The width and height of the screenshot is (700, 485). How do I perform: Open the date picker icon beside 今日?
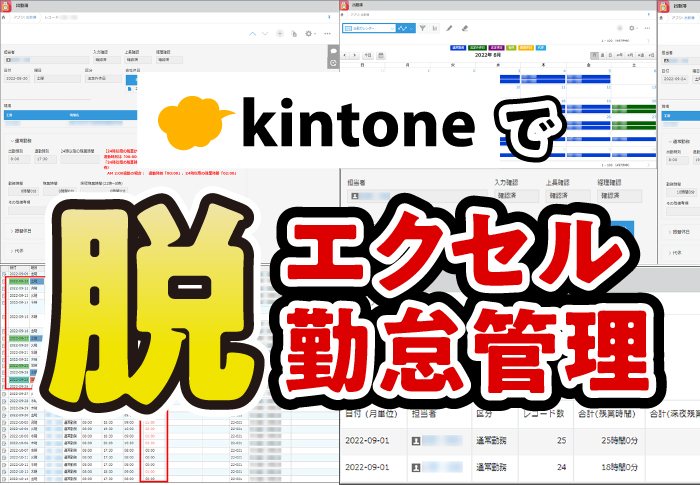pyautogui.click(x=381, y=55)
